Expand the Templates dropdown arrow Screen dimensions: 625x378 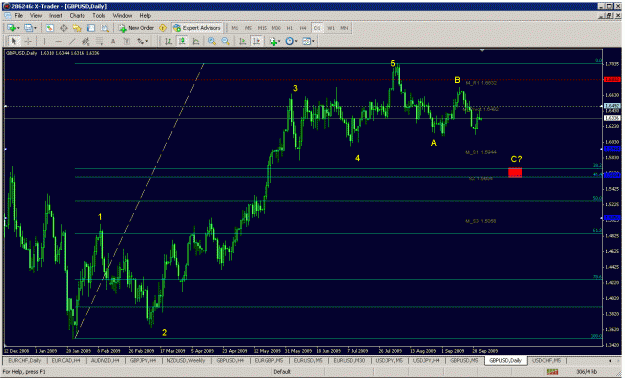click(313, 41)
